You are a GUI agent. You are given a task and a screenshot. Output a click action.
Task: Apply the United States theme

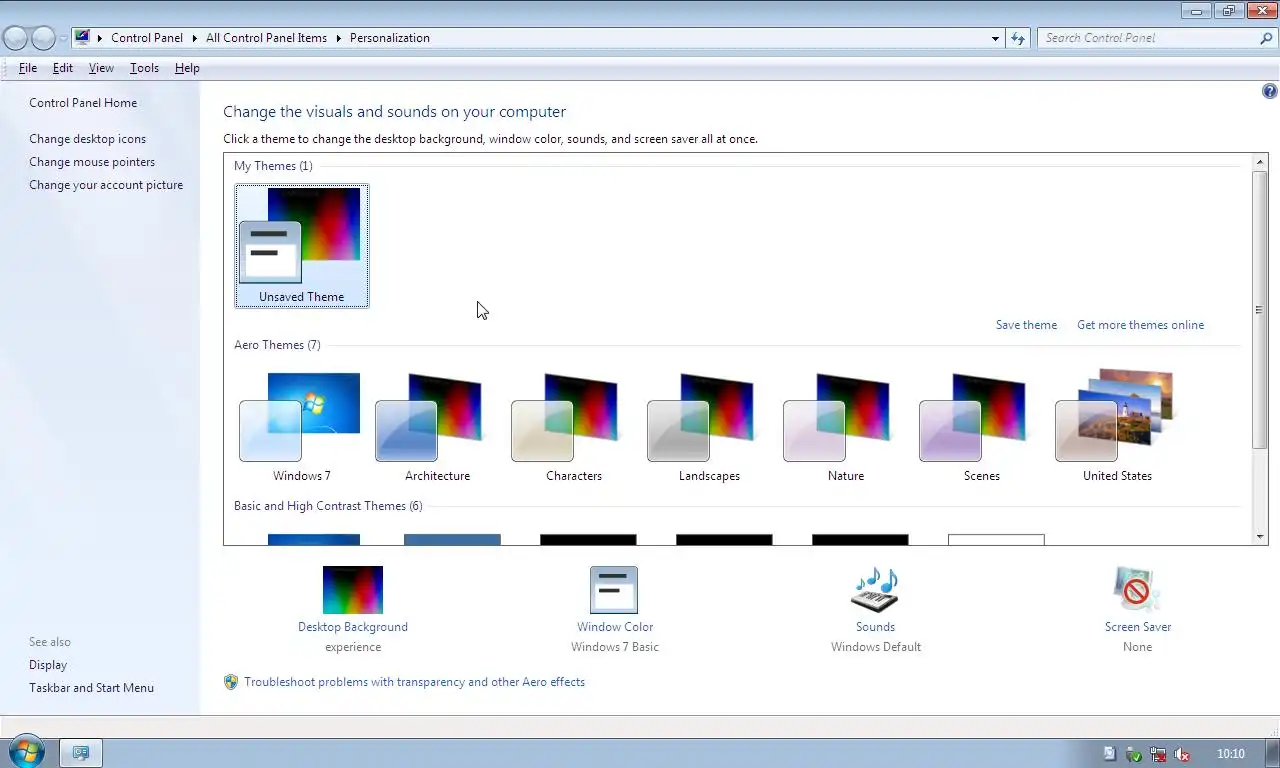1118,427
